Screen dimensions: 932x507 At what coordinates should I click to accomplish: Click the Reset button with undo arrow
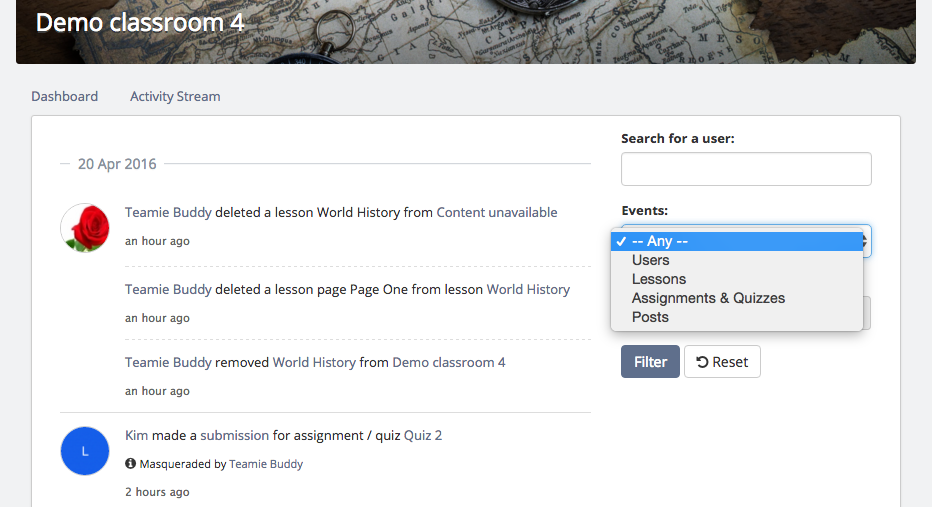click(722, 361)
